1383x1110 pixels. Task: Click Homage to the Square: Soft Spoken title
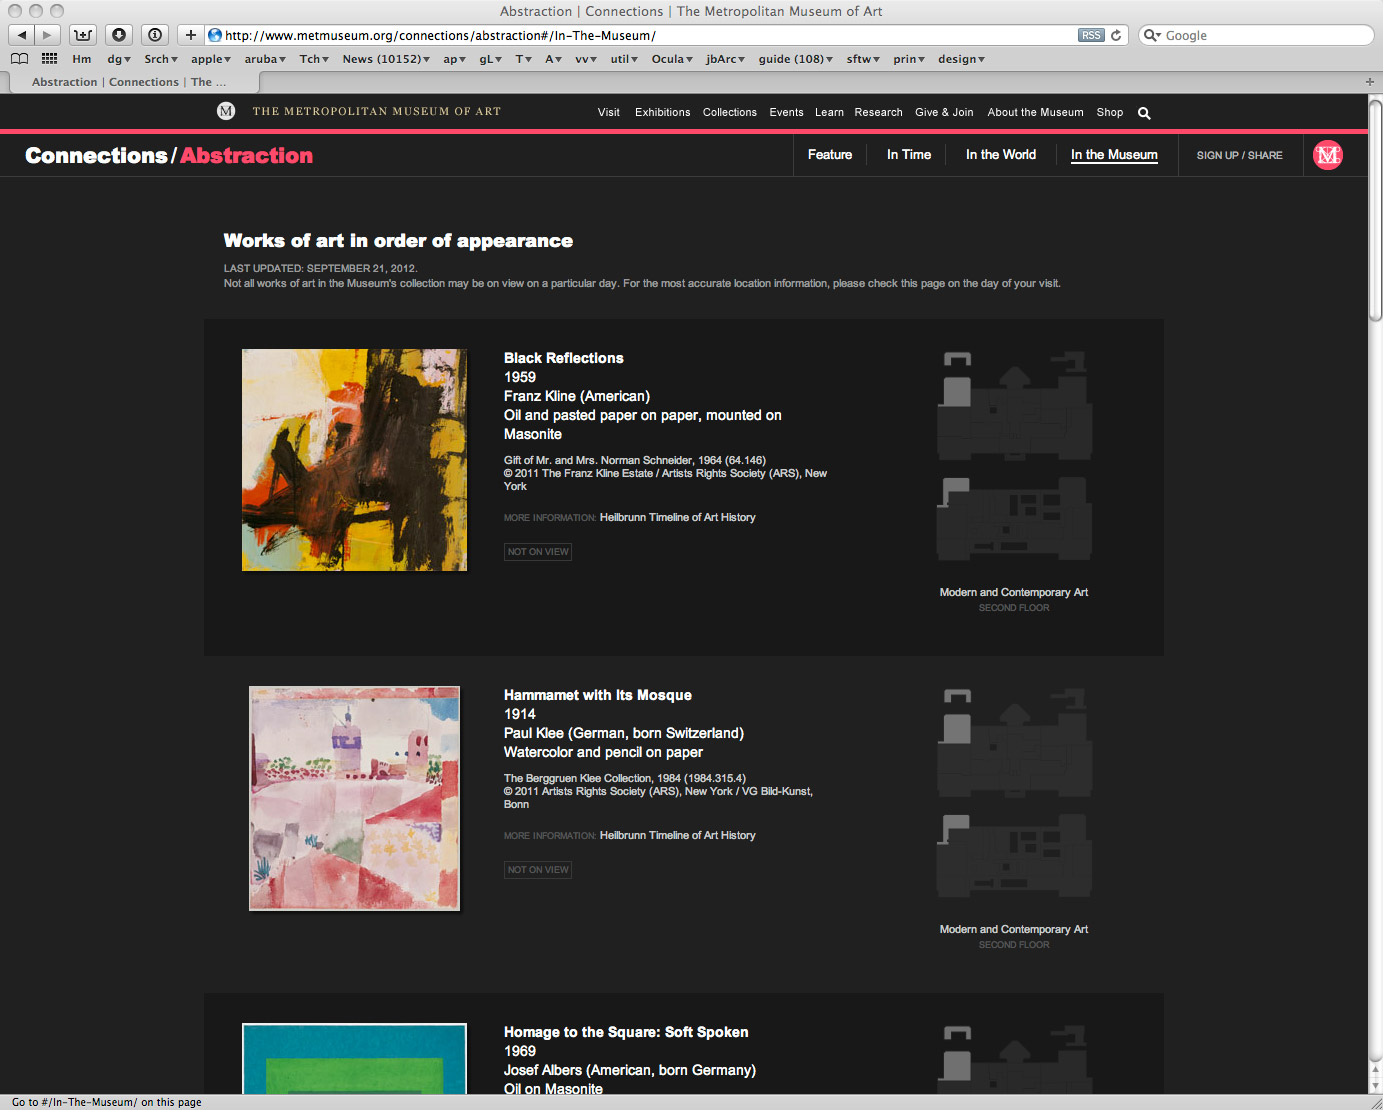click(x=626, y=1032)
